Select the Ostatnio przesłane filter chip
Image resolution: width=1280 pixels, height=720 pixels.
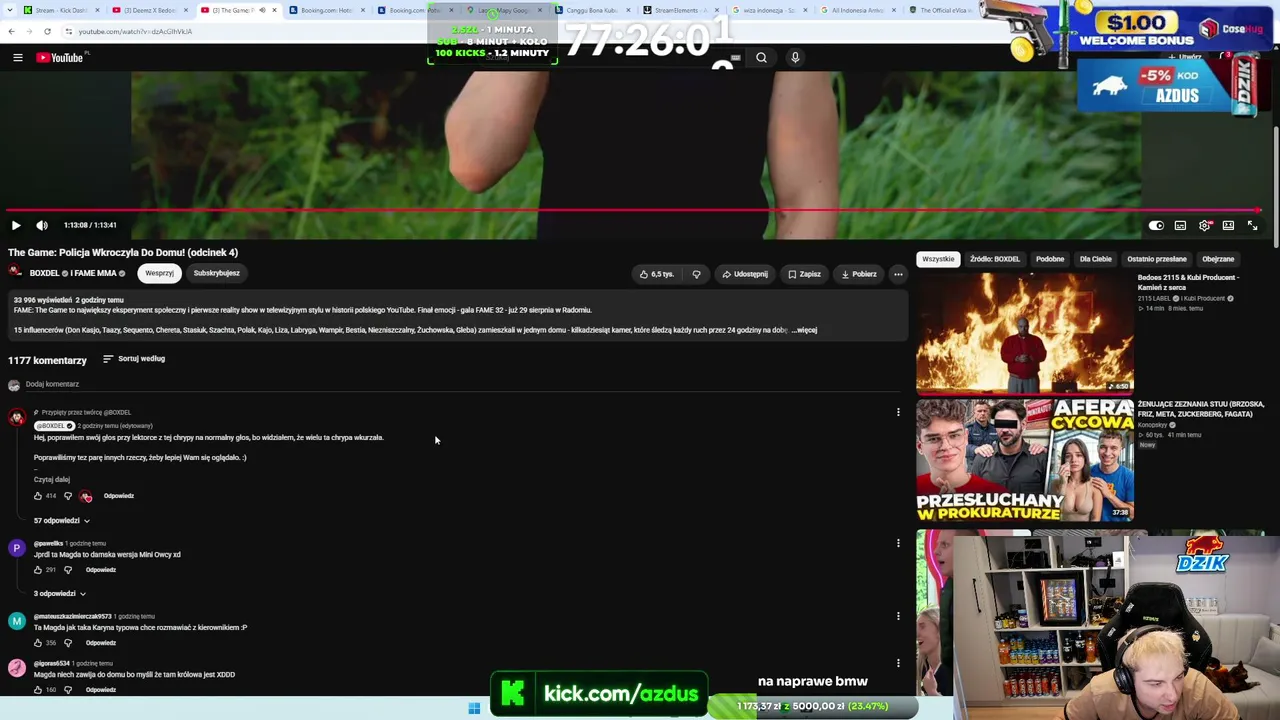(1157, 259)
